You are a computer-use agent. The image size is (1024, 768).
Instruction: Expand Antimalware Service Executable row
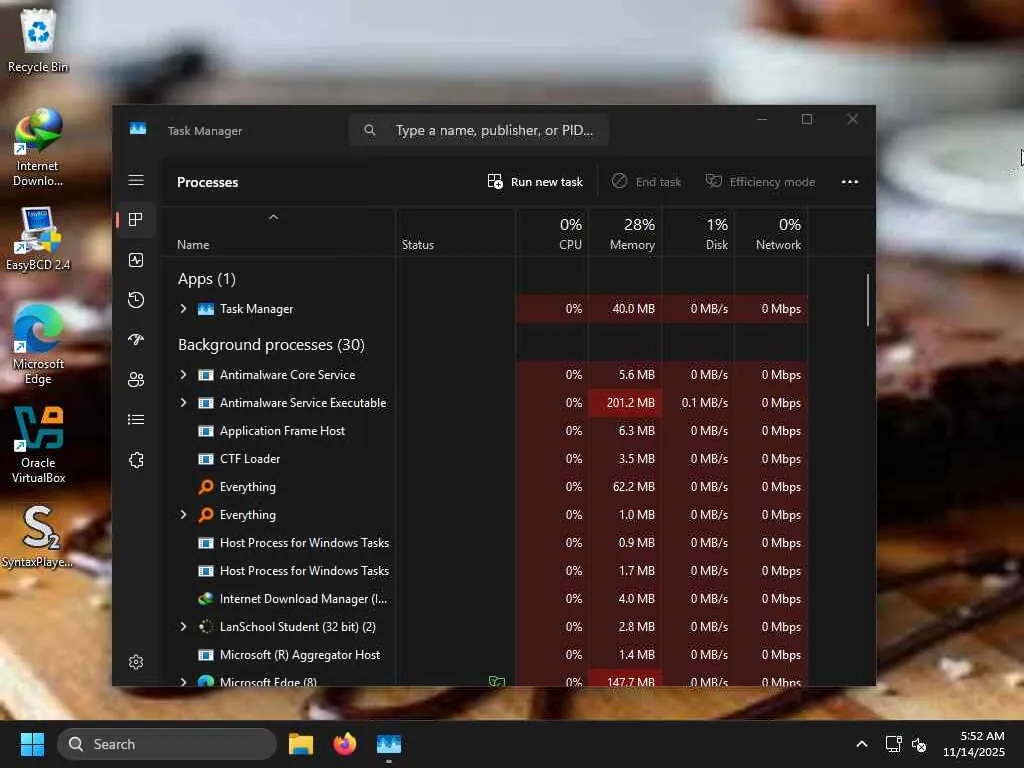(184, 403)
